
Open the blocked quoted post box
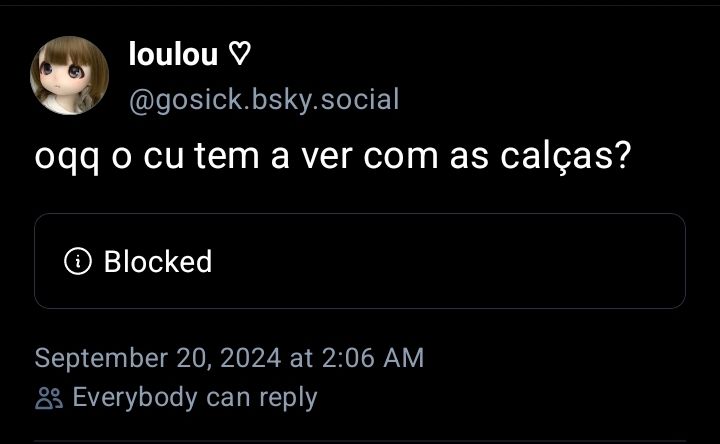tap(360, 261)
